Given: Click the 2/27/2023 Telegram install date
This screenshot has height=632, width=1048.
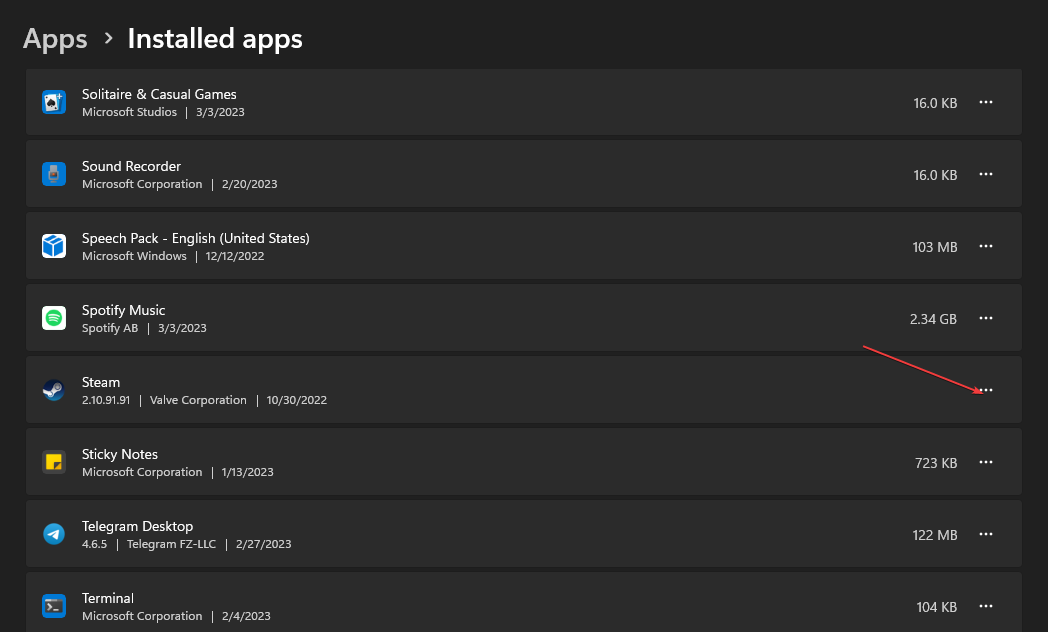Looking at the screenshot, I should [263, 544].
